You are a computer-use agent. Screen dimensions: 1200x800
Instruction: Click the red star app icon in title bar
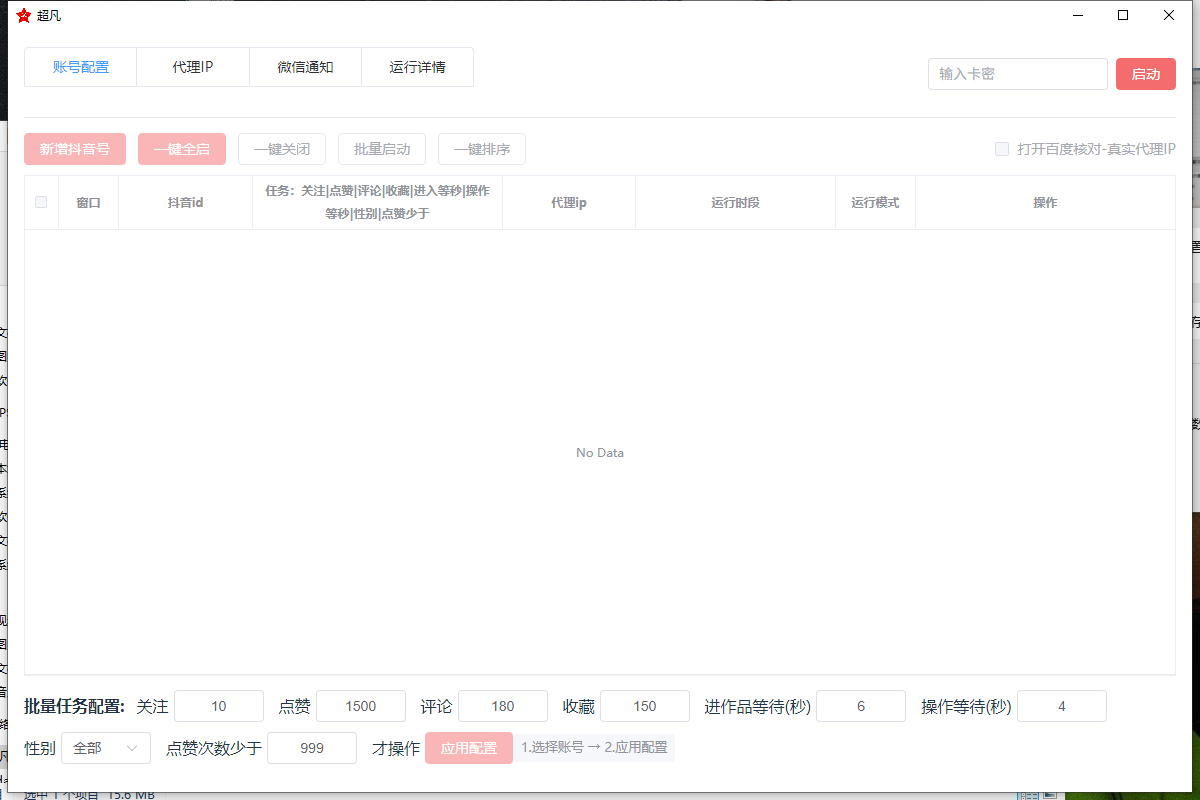click(25, 15)
